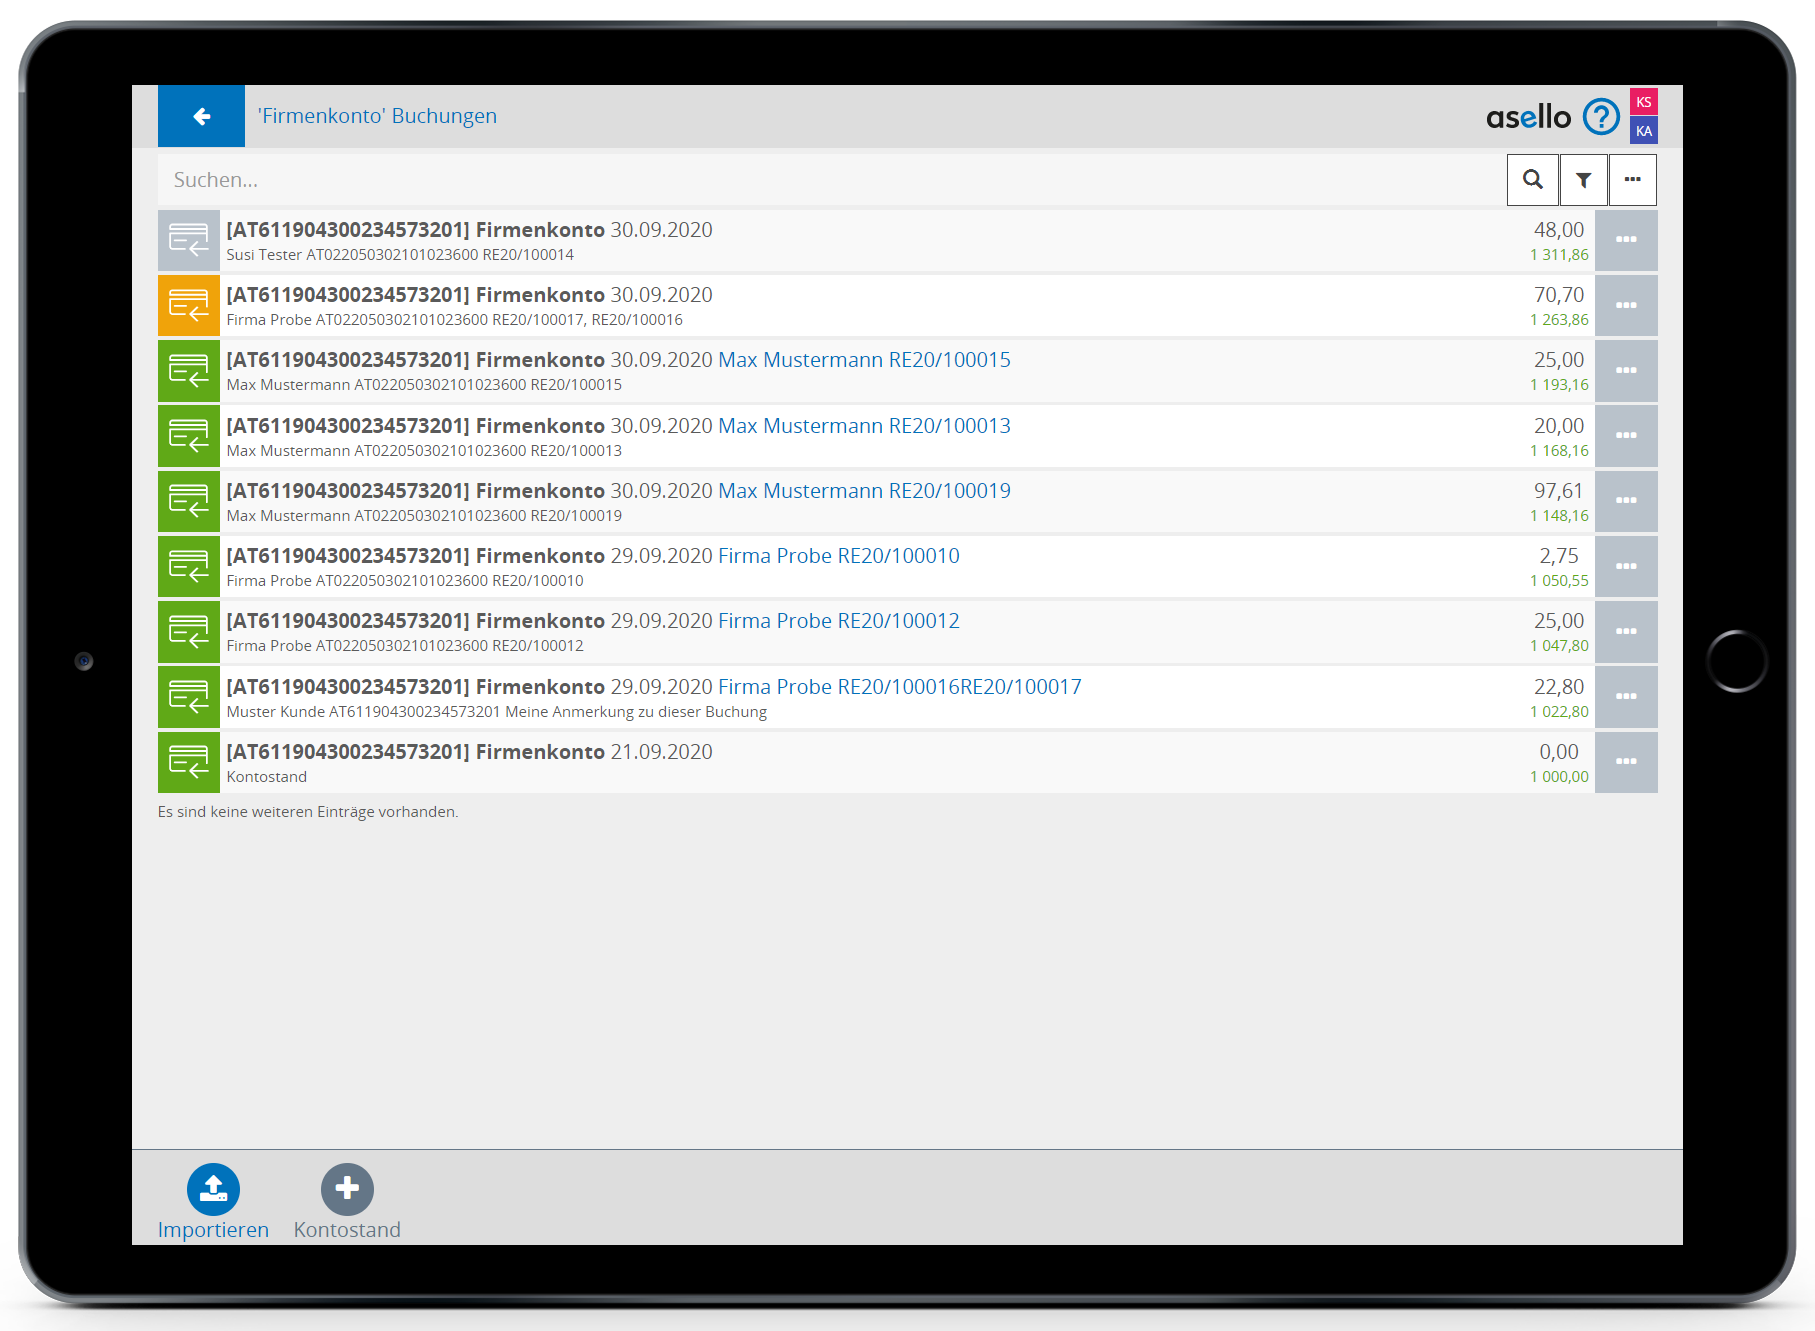Click green booking icon for RE20/100015

[x=189, y=371]
